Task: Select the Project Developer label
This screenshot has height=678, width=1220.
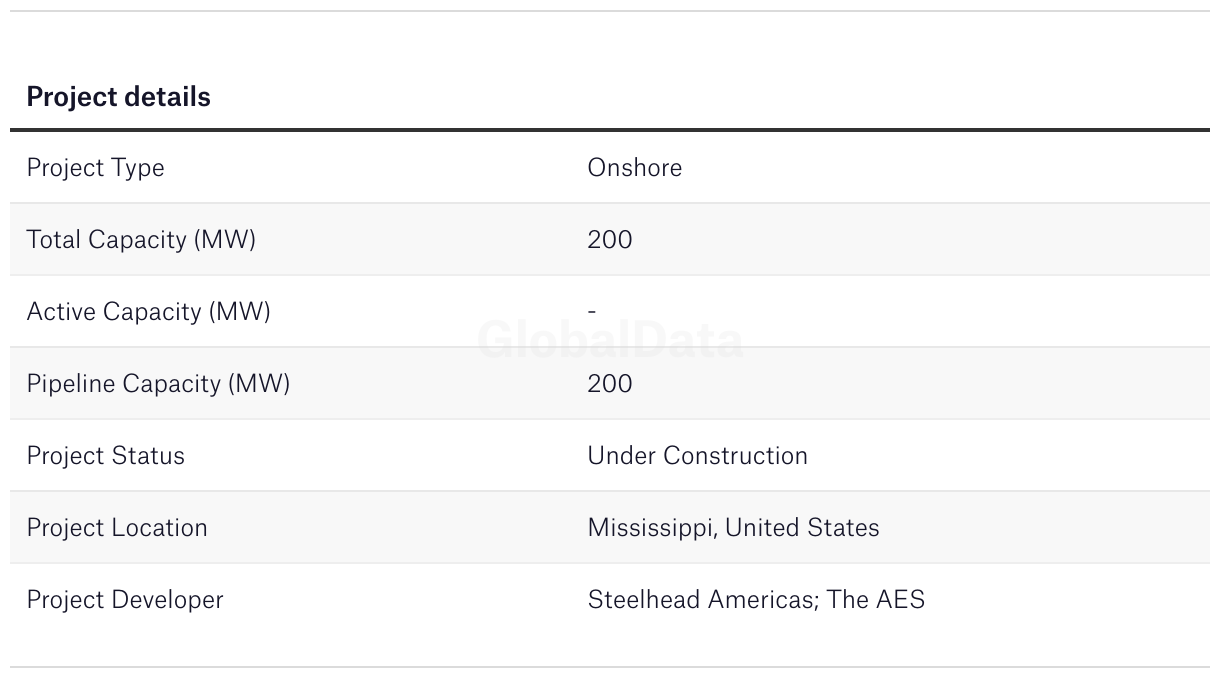Action: coord(125,600)
